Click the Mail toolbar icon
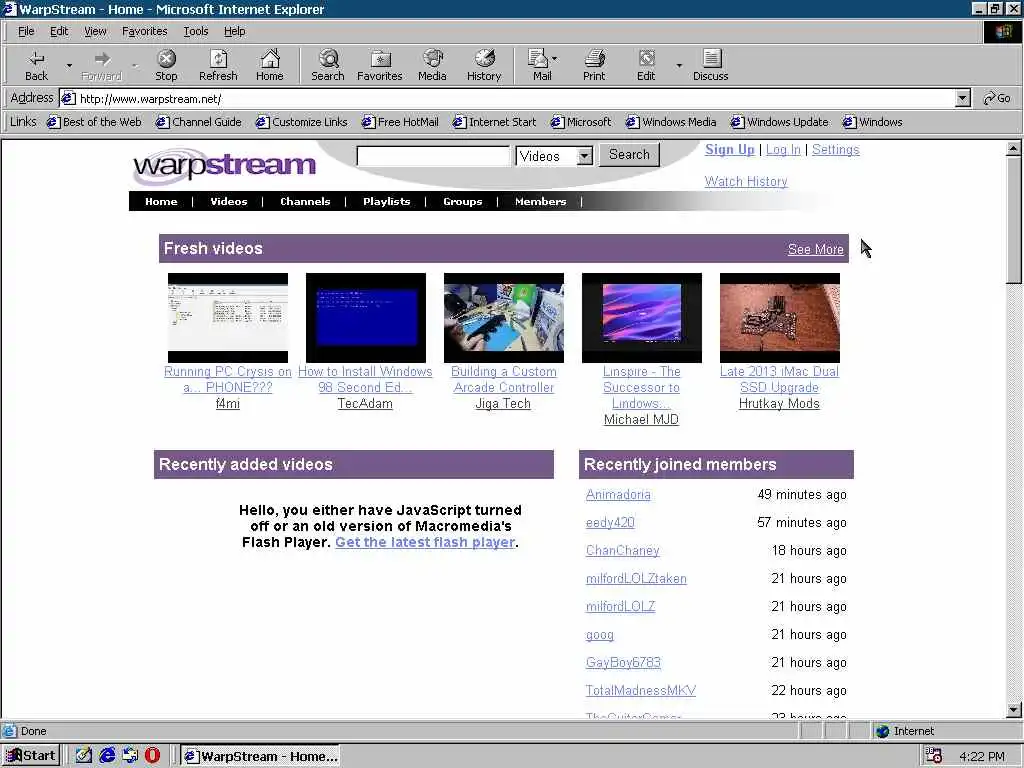Screen dimensions: 1024x768 539,65
